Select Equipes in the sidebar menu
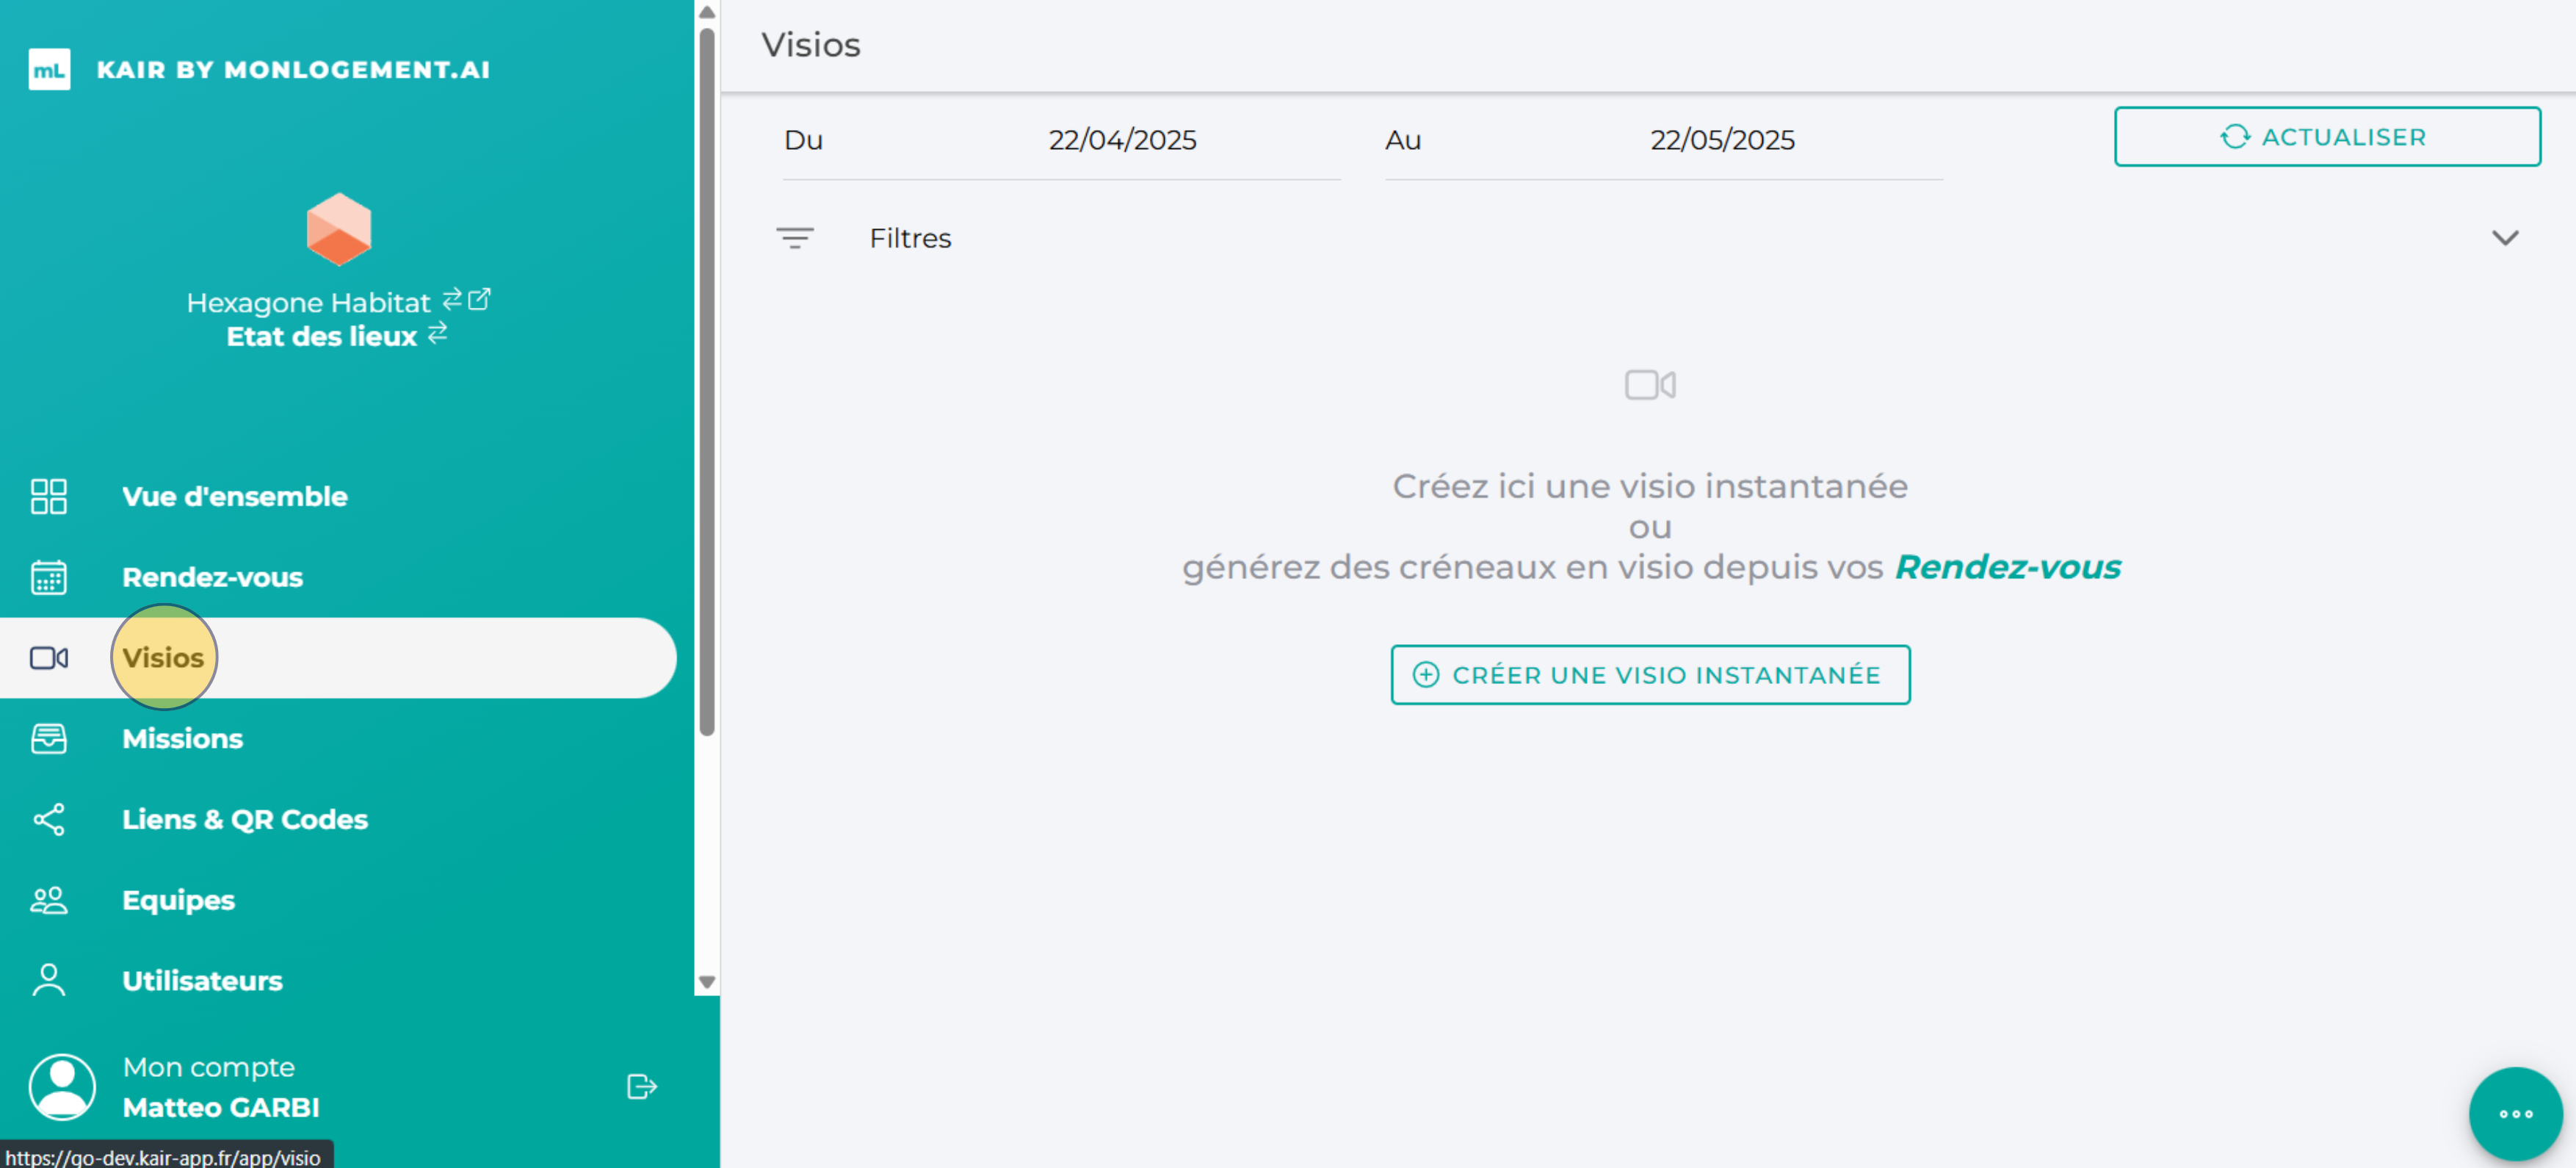This screenshot has width=2576, height=1168. [x=178, y=900]
